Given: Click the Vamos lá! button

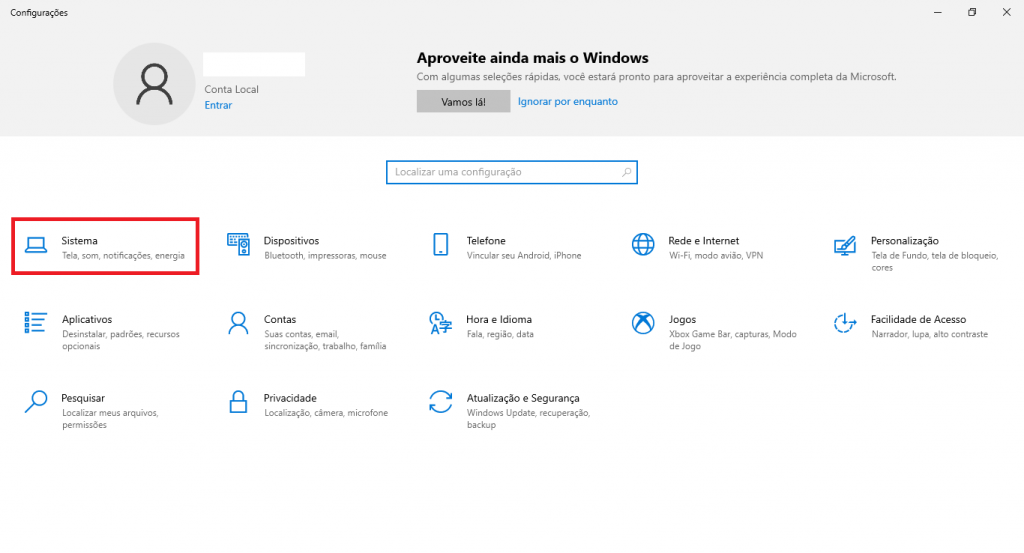Looking at the screenshot, I should click(x=463, y=102).
